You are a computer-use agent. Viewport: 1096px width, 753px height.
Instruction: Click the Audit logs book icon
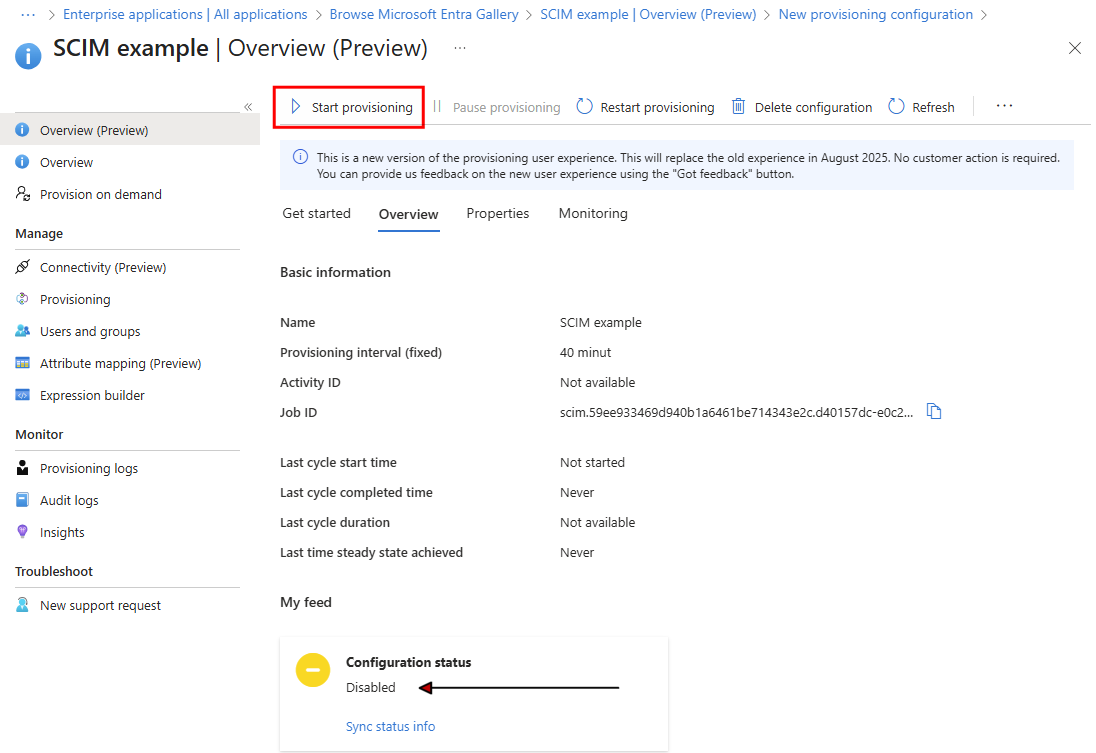click(22, 500)
